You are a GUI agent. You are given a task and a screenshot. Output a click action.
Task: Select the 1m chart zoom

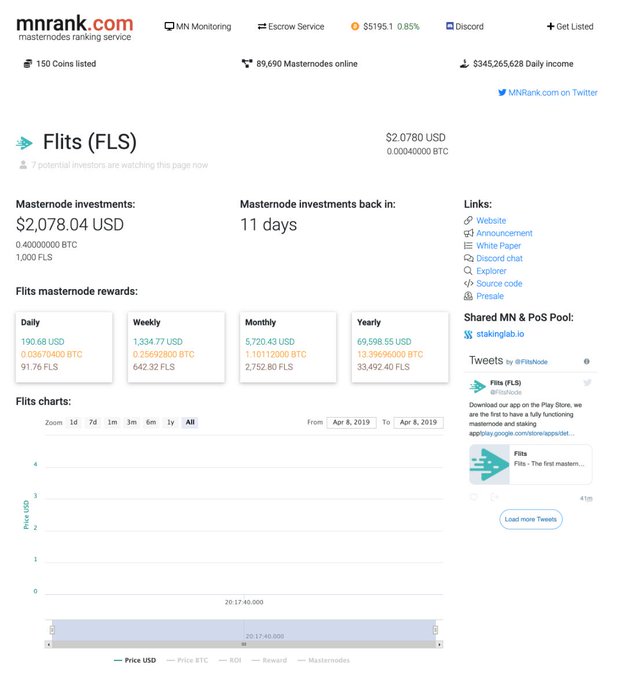tap(112, 422)
